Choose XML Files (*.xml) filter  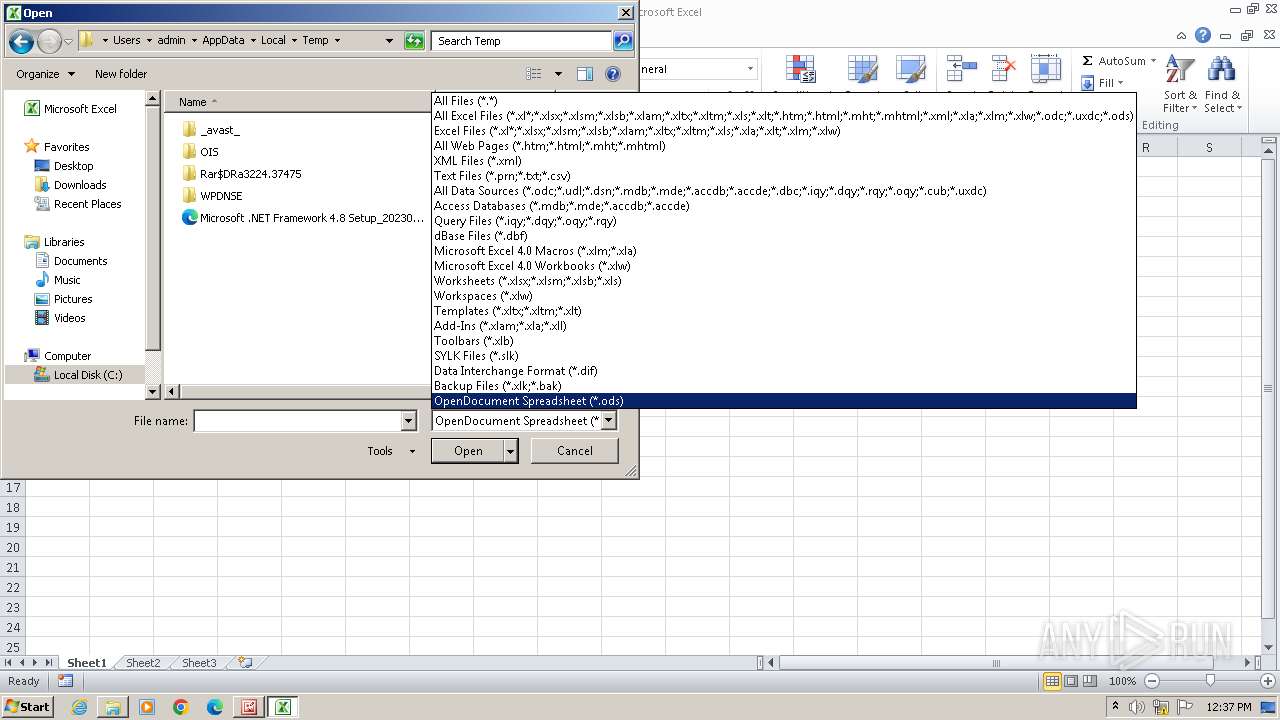coord(784,161)
